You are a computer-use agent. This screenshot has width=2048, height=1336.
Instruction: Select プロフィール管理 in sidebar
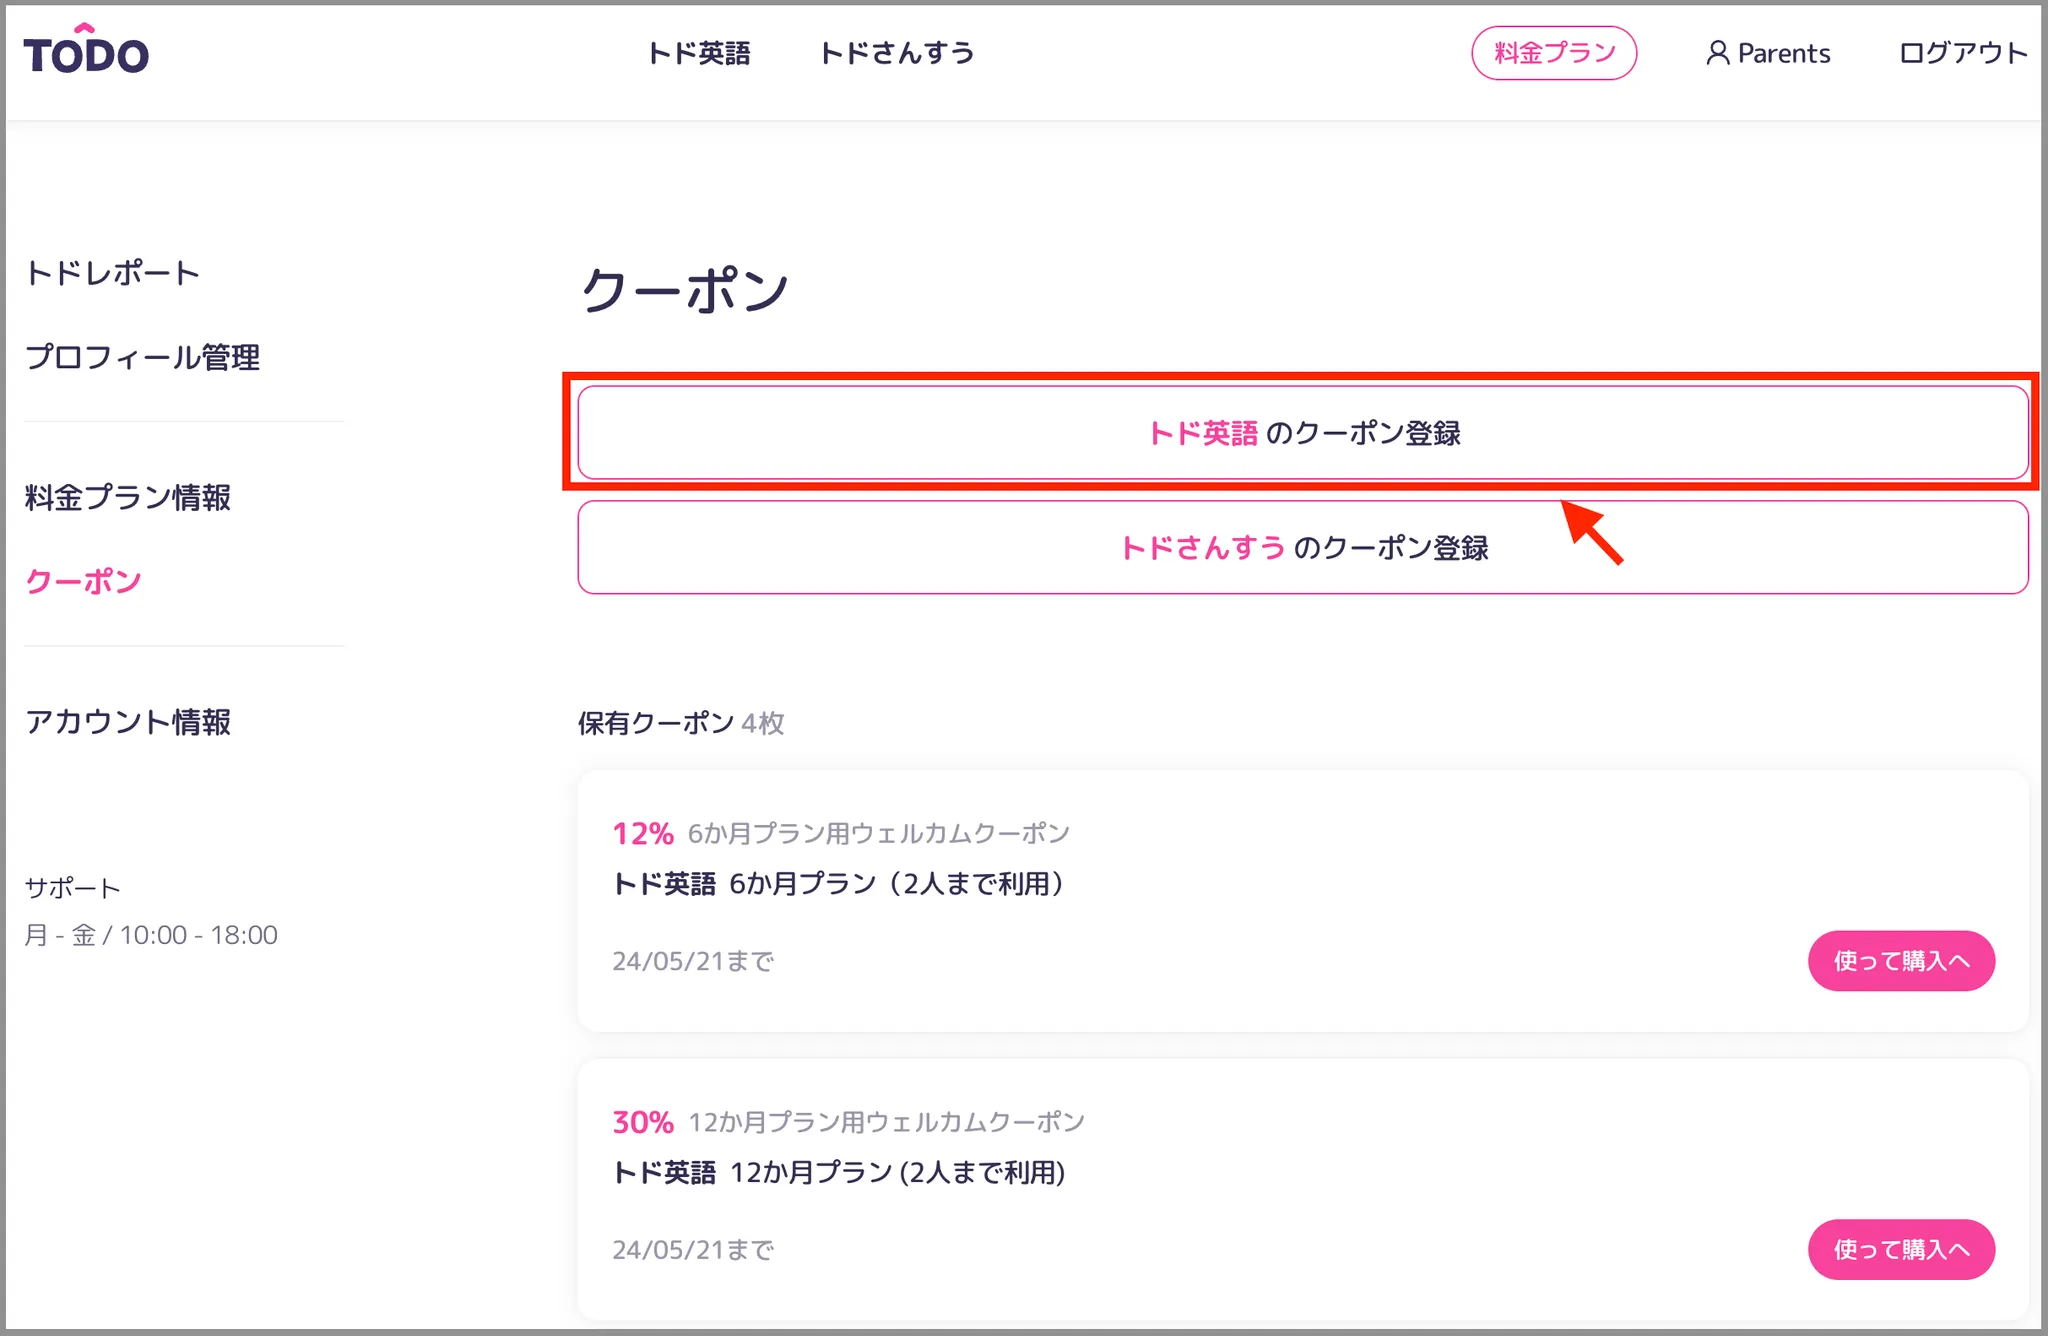click(142, 357)
